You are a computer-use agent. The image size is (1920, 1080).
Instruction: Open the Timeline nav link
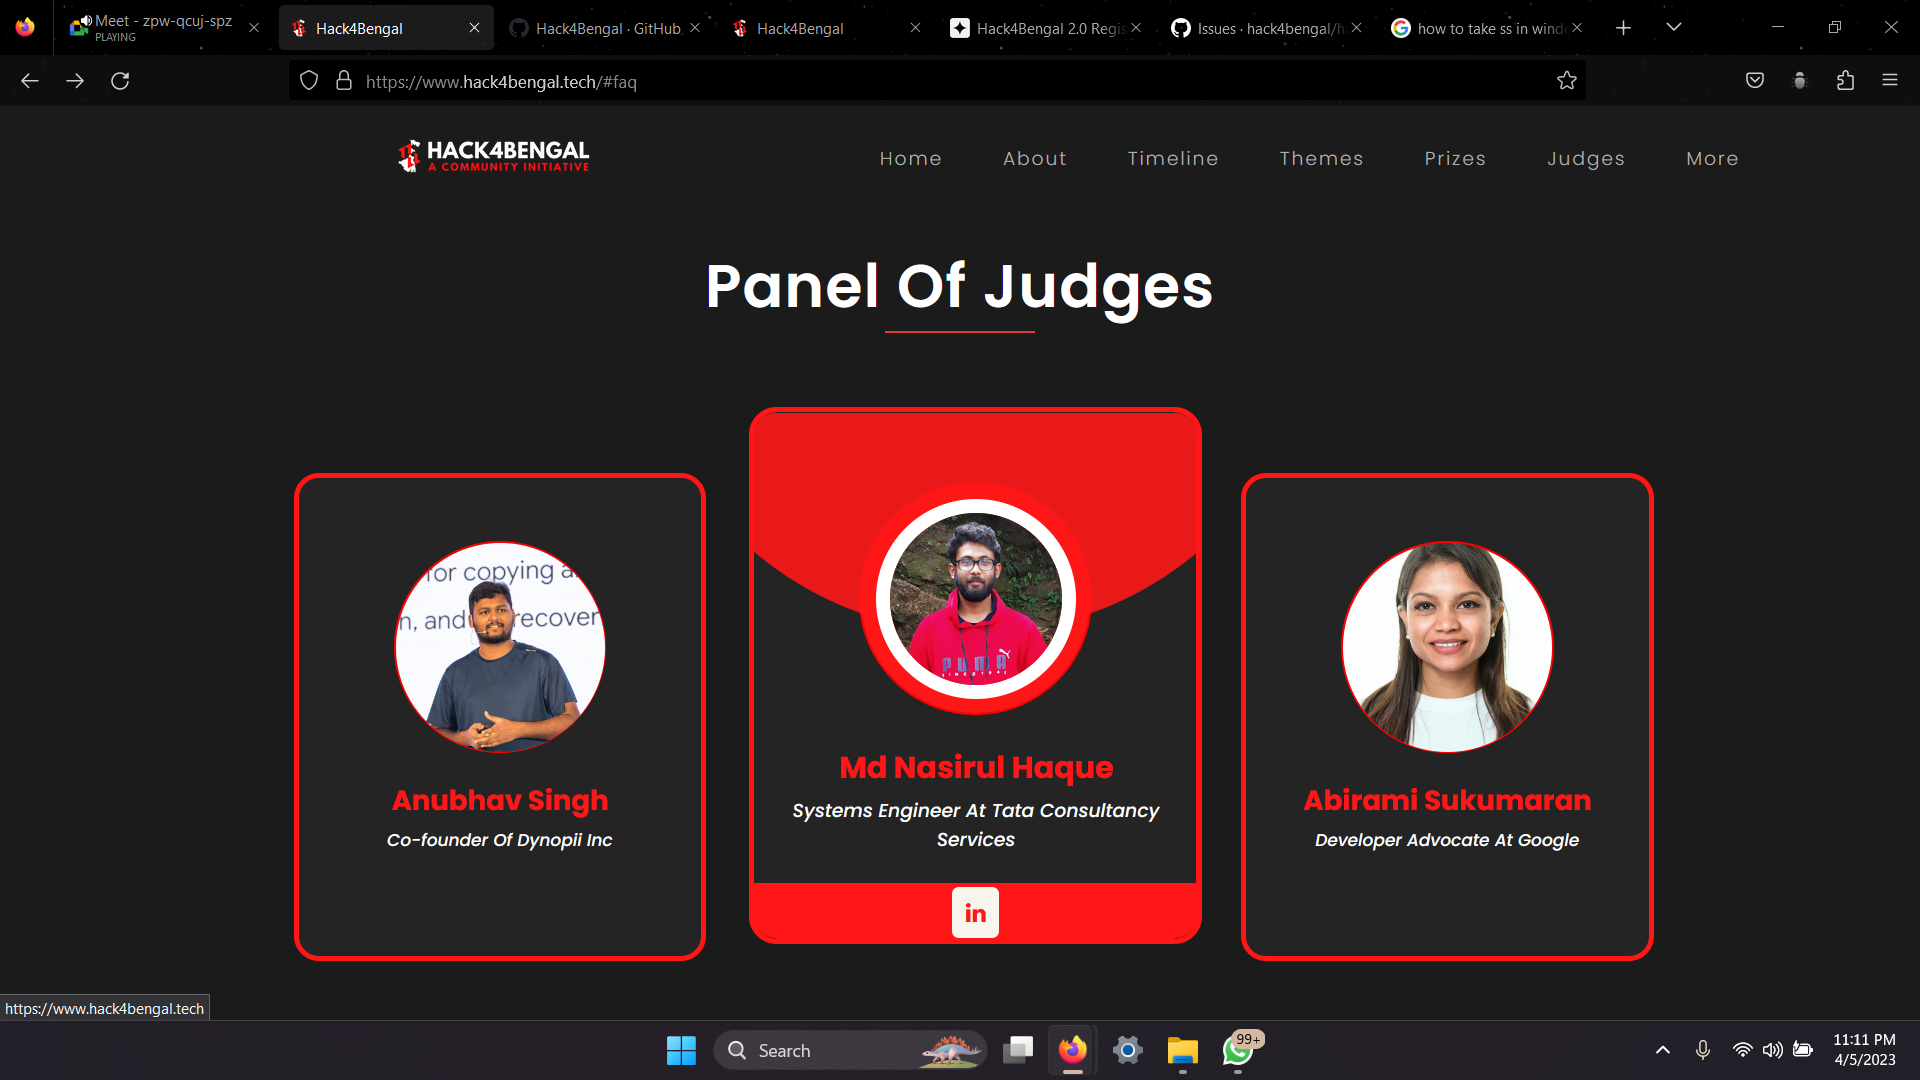pyautogui.click(x=1172, y=158)
